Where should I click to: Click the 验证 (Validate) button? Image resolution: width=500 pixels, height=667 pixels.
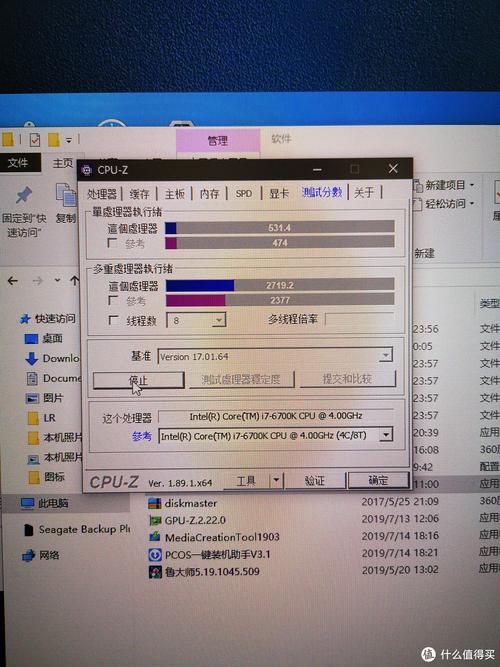click(314, 480)
